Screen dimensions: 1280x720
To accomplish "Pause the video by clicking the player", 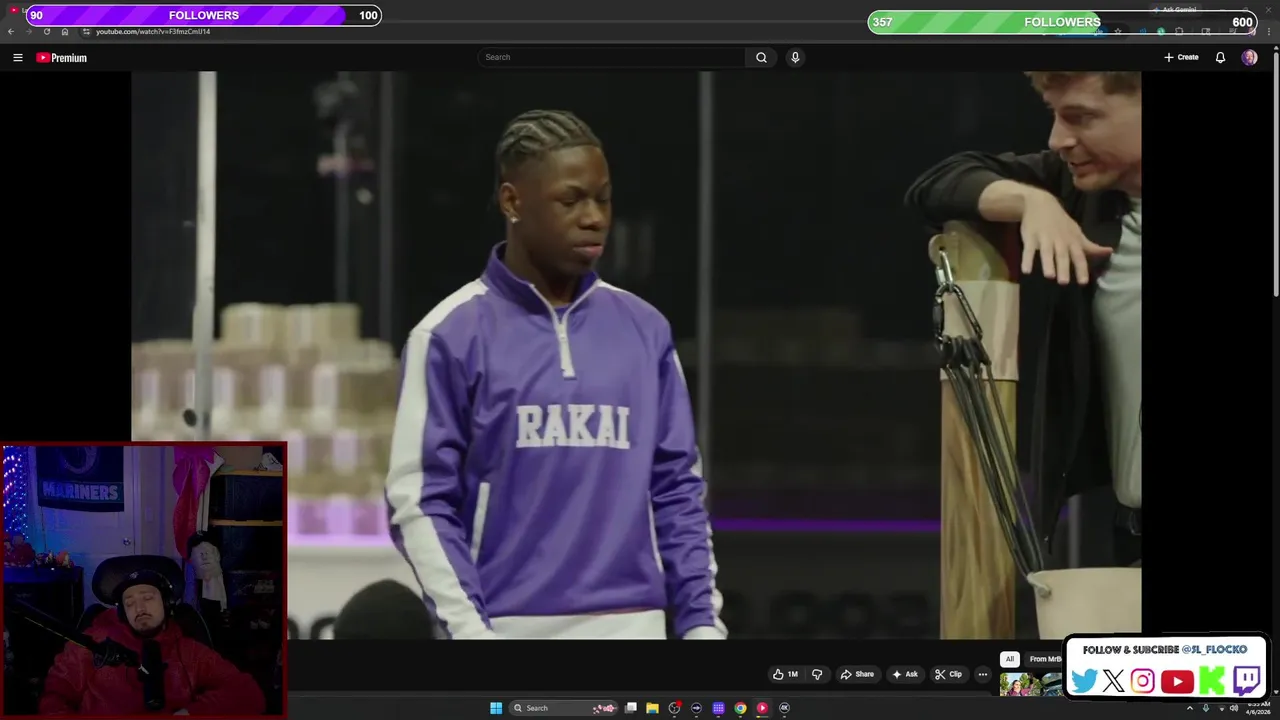I will pos(636,355).
